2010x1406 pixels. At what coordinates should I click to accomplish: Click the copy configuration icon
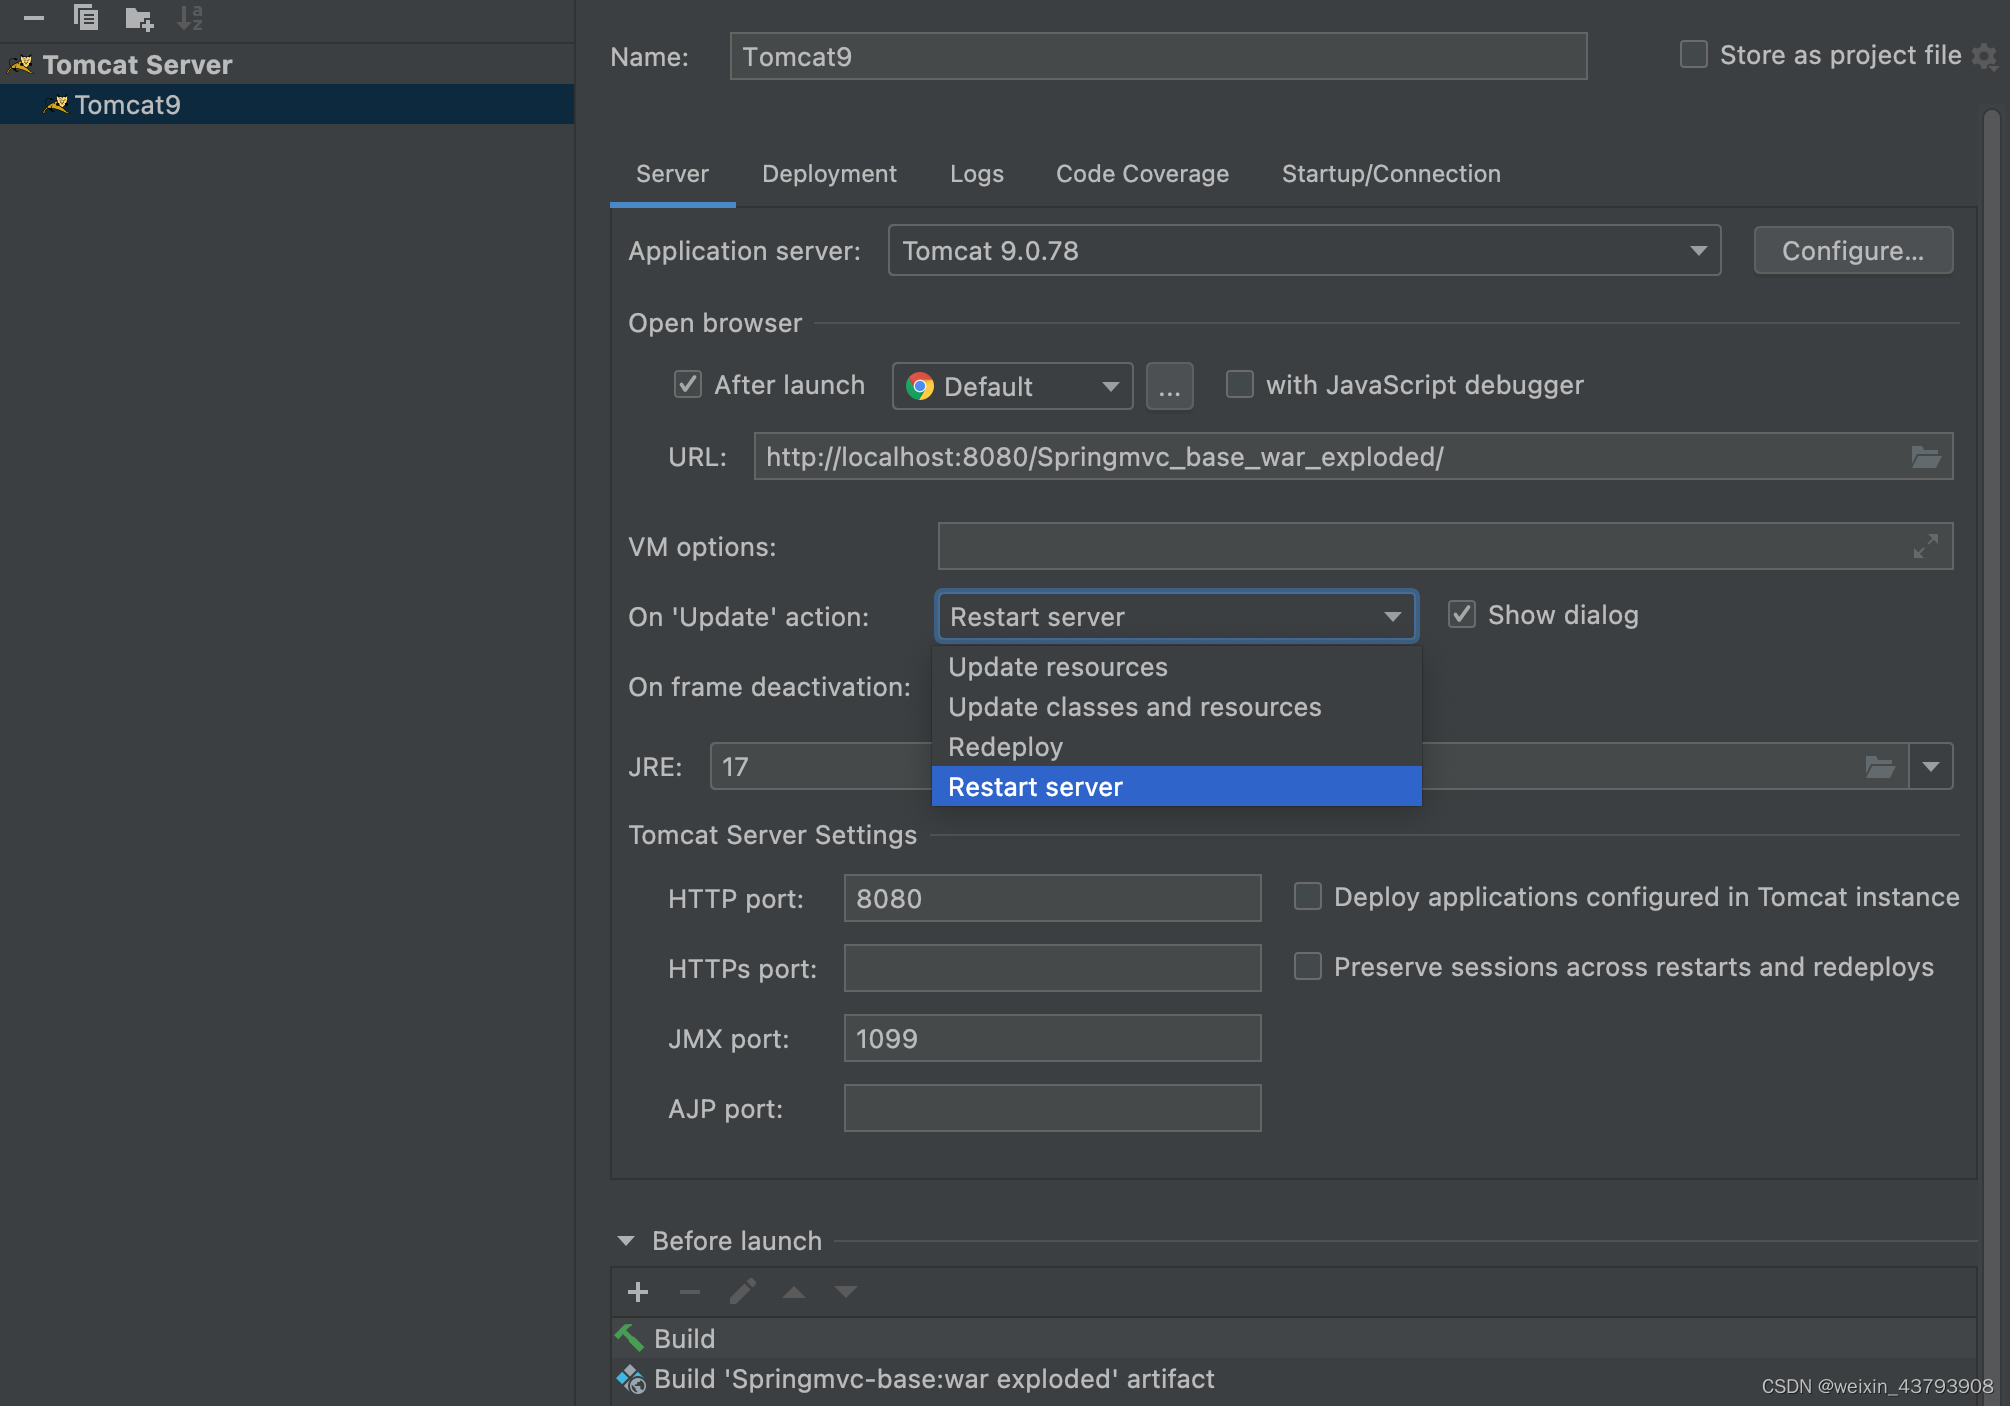click(86, 18)
